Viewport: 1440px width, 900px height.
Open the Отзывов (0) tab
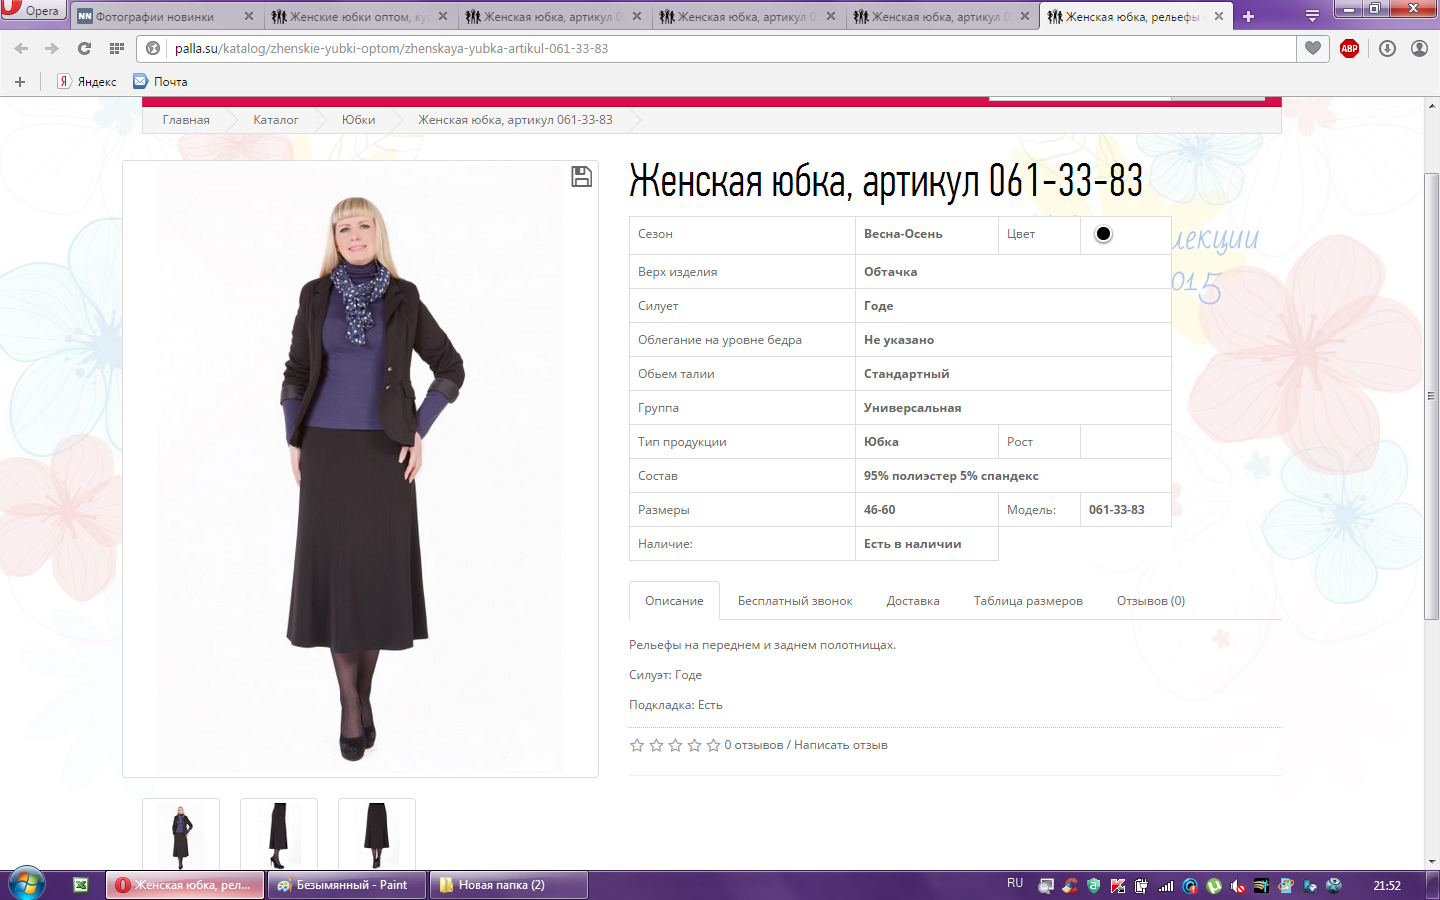click(x=1151, y=601)
